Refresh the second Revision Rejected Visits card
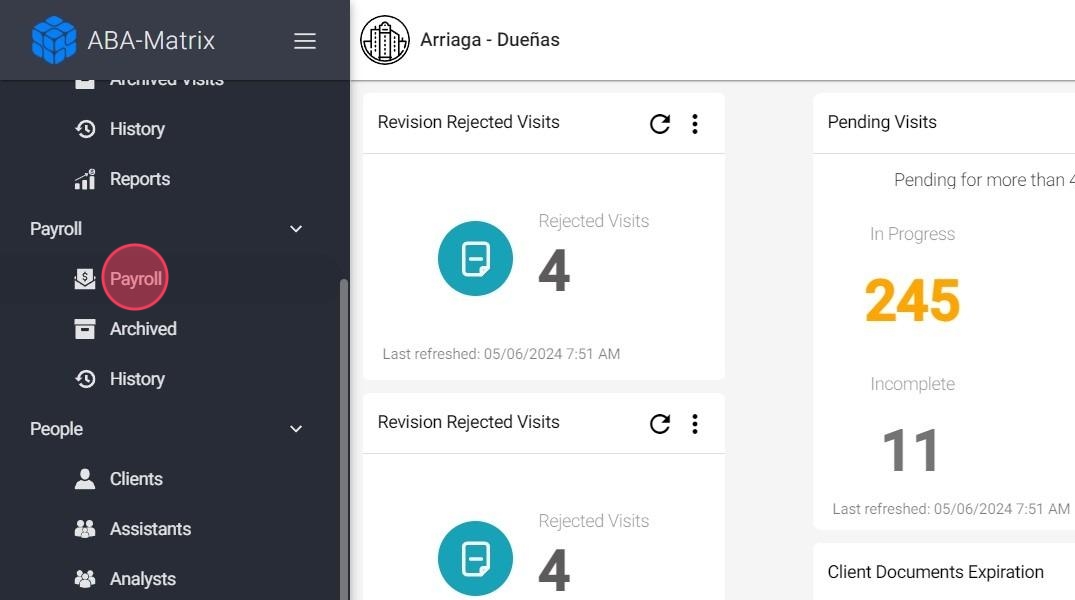This screenshot has height=600, width=1075. (660, 424)
